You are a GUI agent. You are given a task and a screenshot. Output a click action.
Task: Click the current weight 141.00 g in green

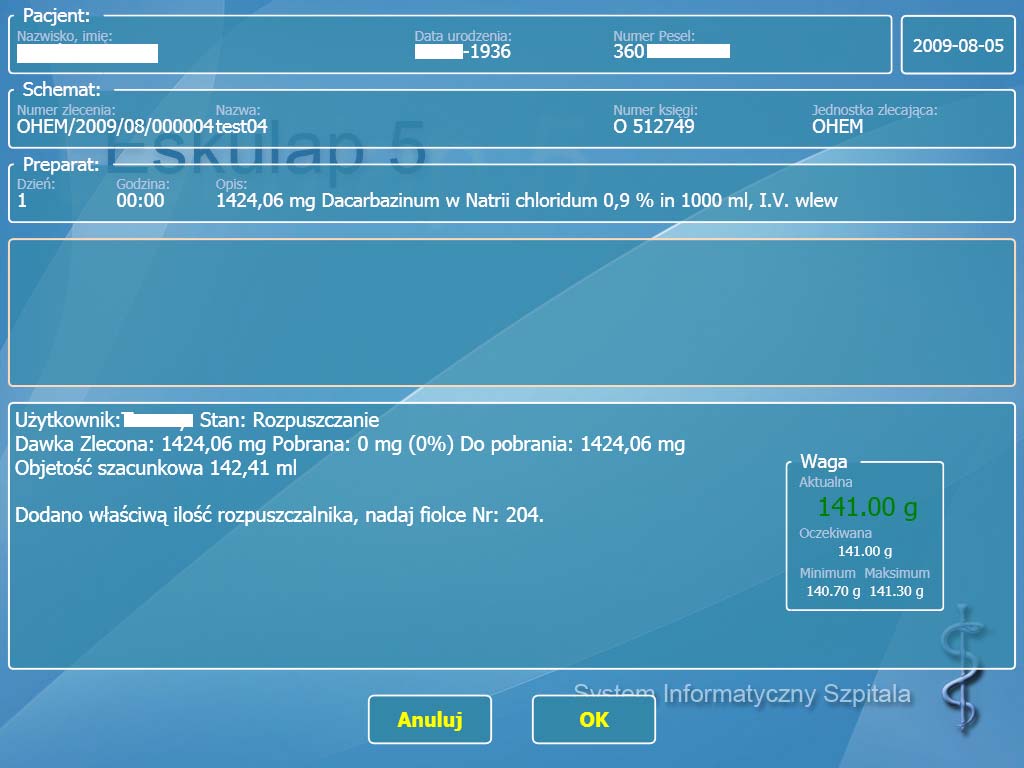(x=867, y=507)
